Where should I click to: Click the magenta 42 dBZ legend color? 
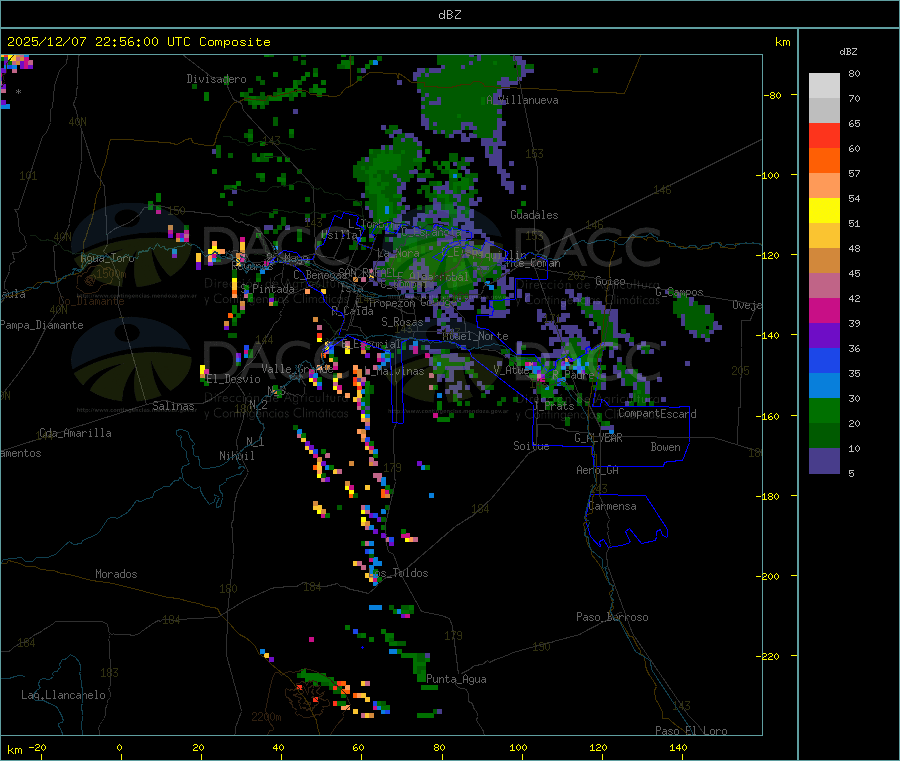click(x=824, y=310)
